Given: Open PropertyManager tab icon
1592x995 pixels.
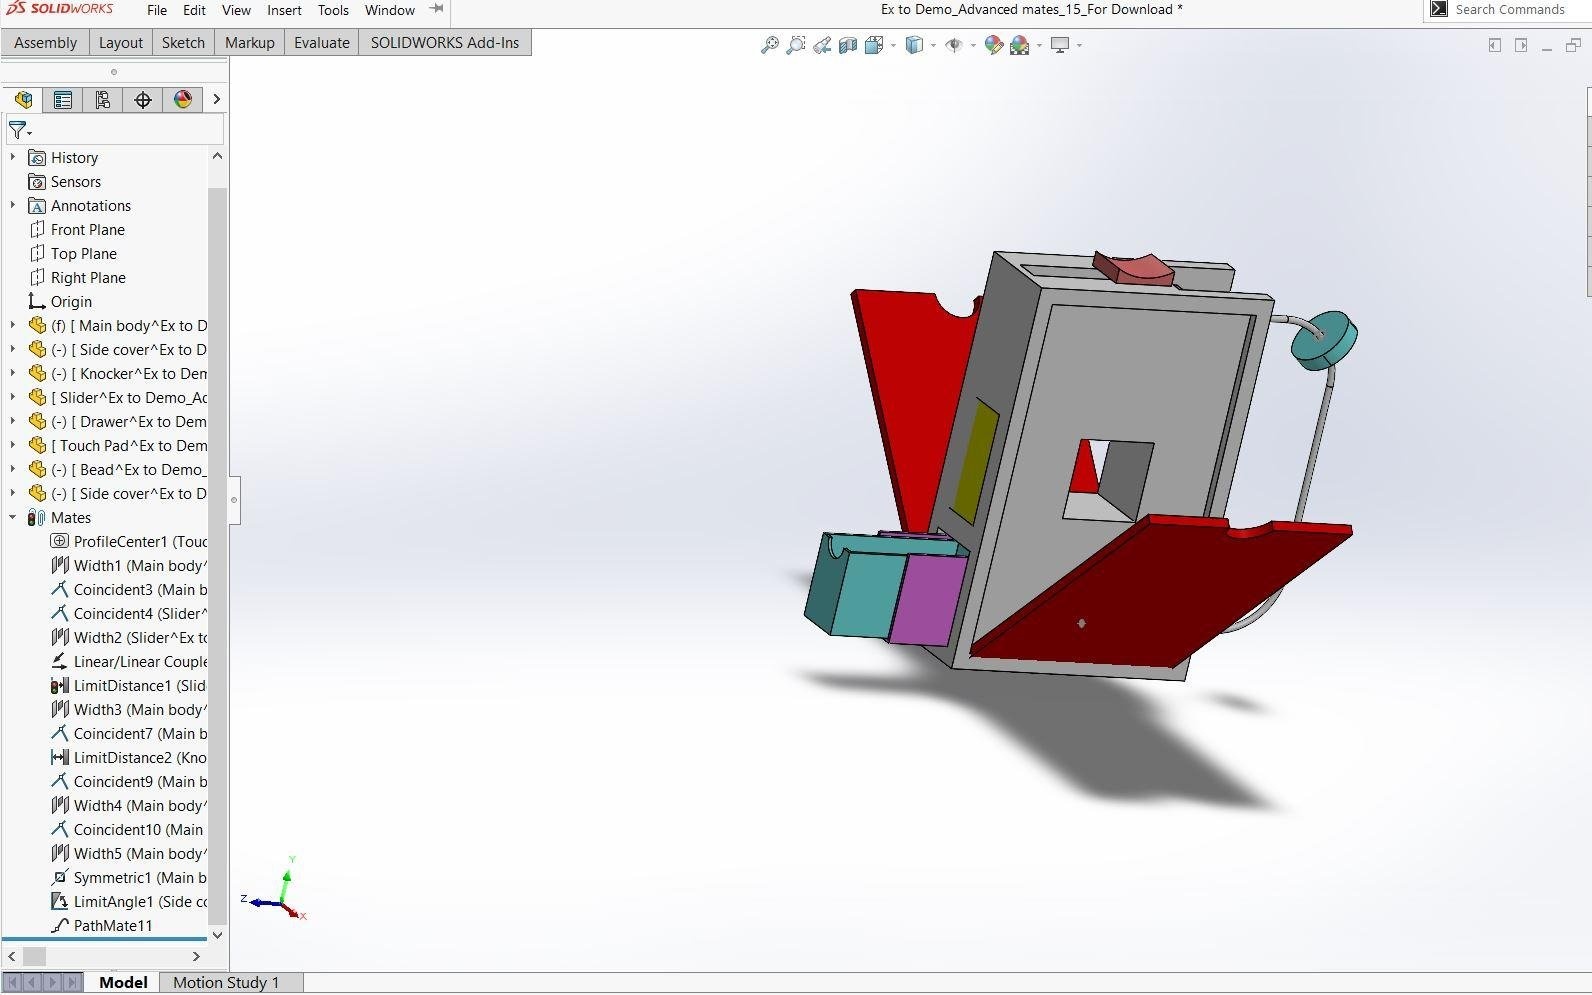Looking at the screenshot, I should click(63, 99).
